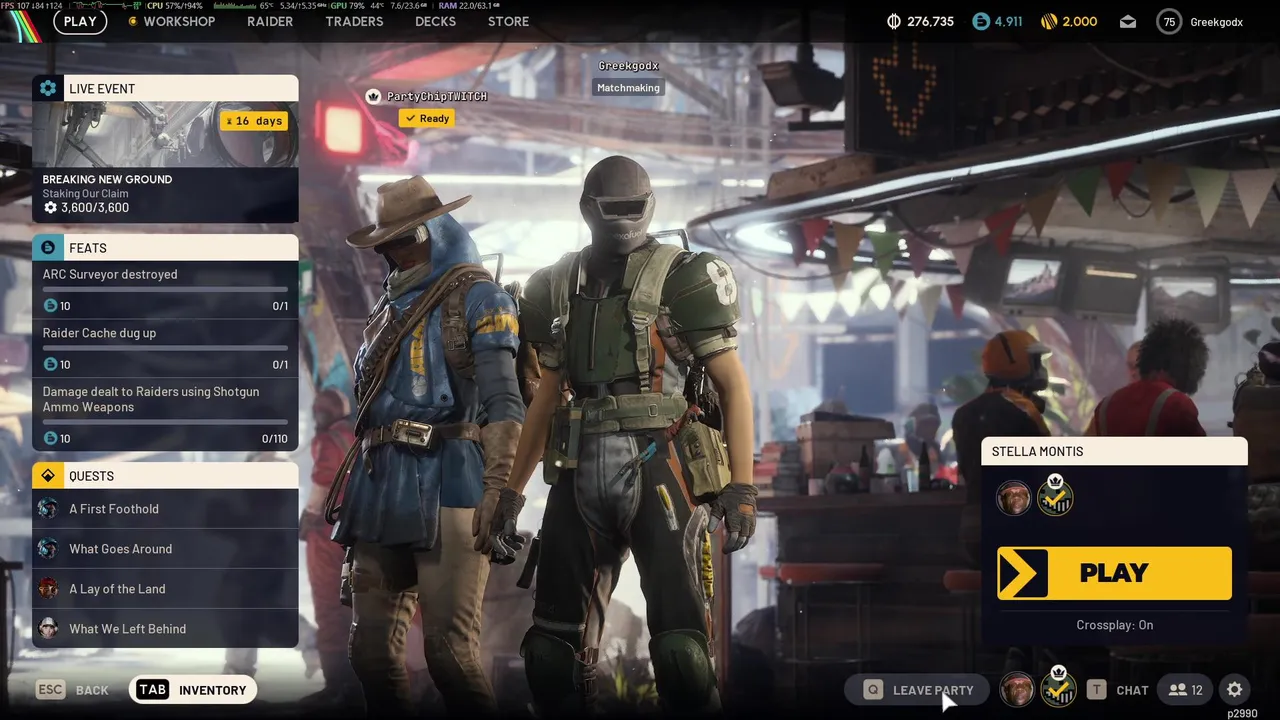
Task: Click the A Lay of the Land portrait icon
Action: (48, 589)
